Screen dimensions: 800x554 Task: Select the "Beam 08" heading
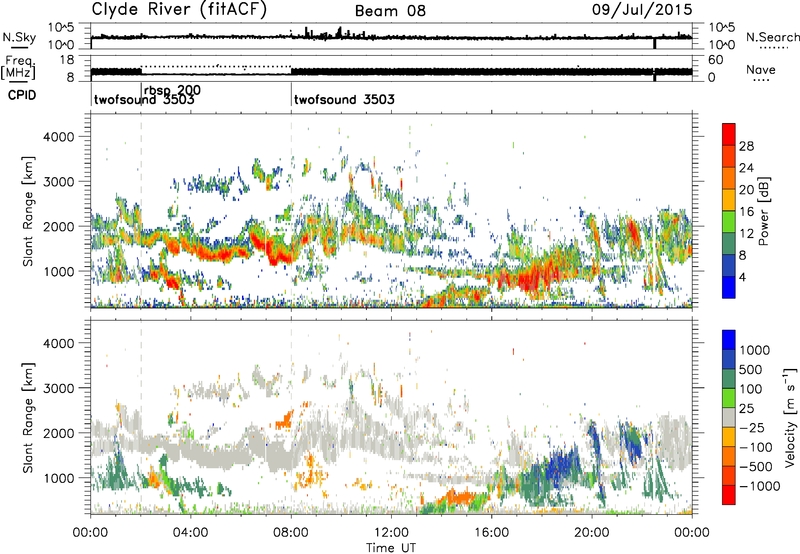390,11
